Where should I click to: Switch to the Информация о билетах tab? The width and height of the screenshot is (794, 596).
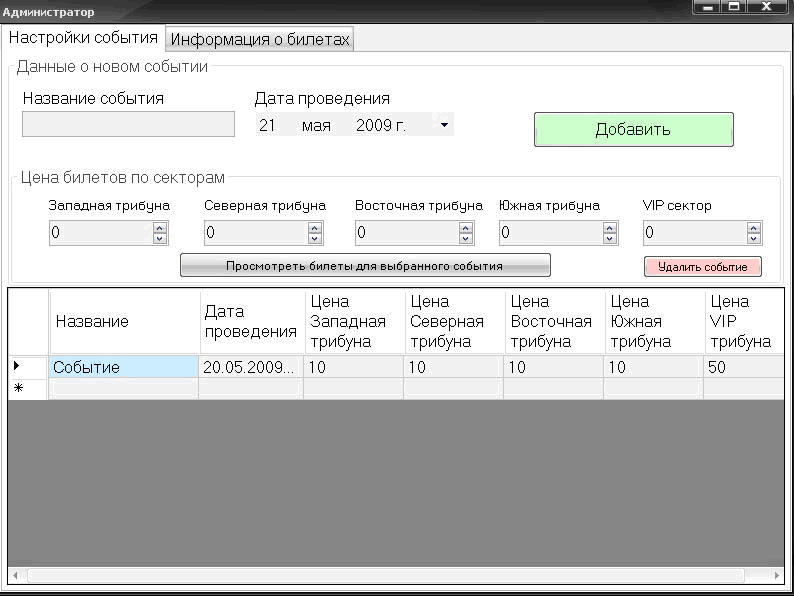pyautogui.click(x=260, y=39)
